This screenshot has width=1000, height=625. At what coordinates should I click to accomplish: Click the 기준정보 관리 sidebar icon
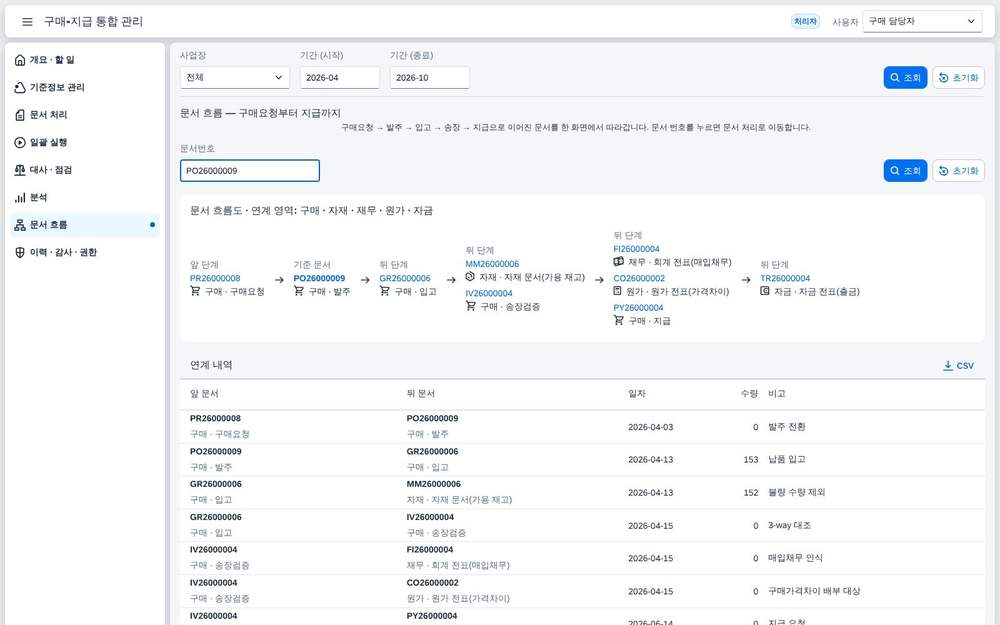click(x=20, y=87)
